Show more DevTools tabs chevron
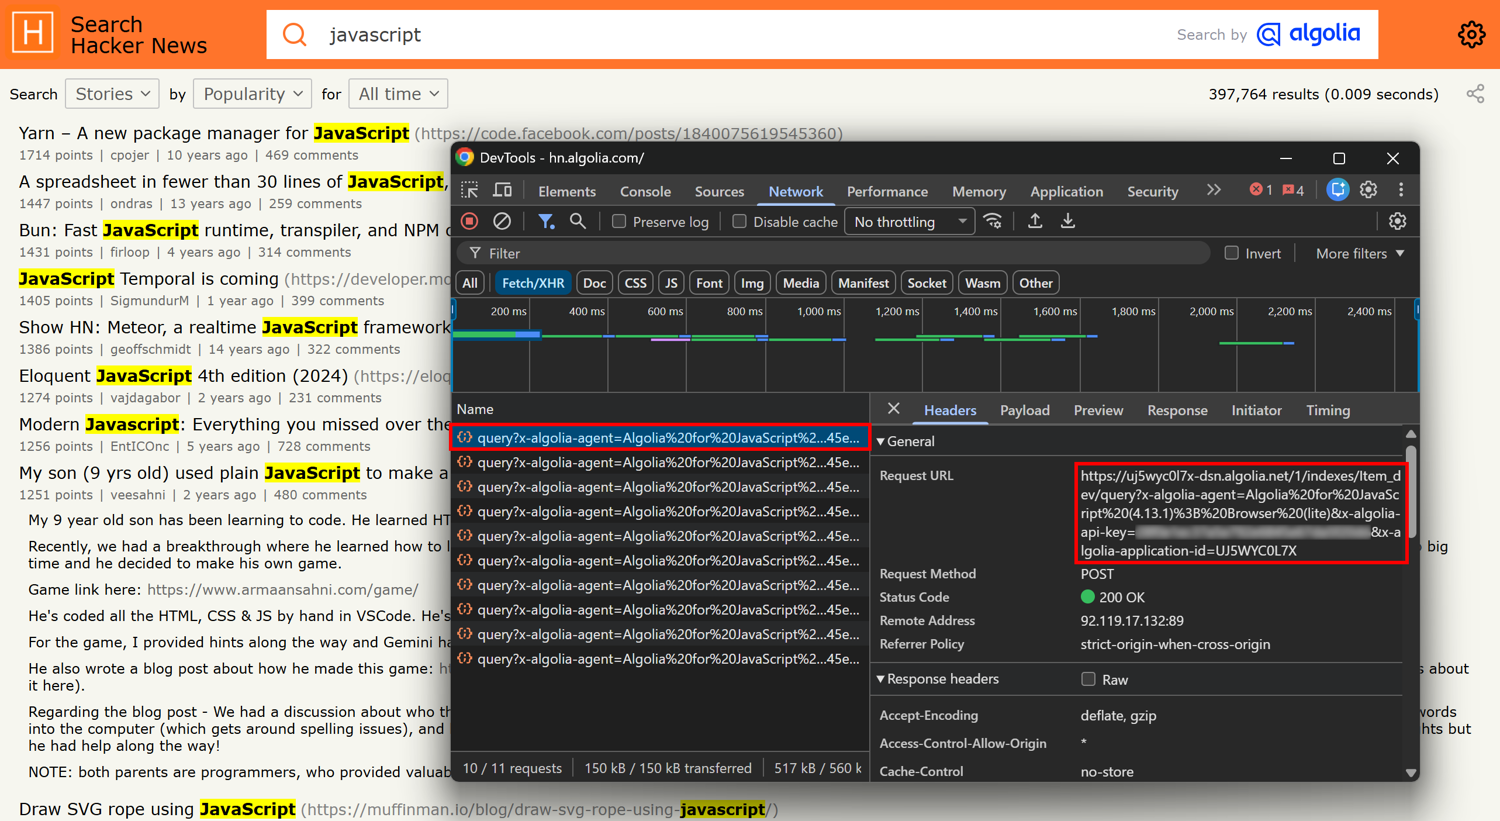Image resolution: width=1500 pixels, height=821 pixels. pyautogui.click(x=1213, y=190)
